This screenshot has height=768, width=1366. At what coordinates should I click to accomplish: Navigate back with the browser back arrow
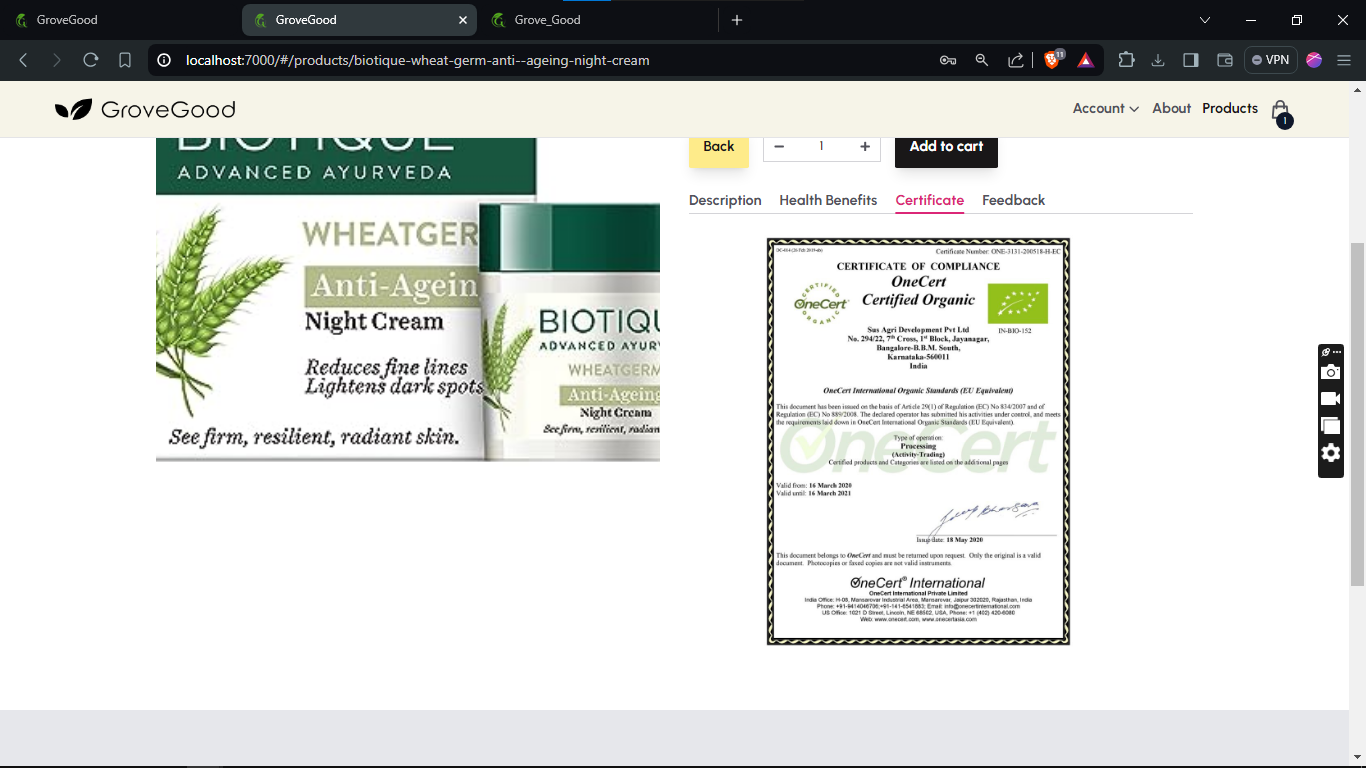(24, 60)
